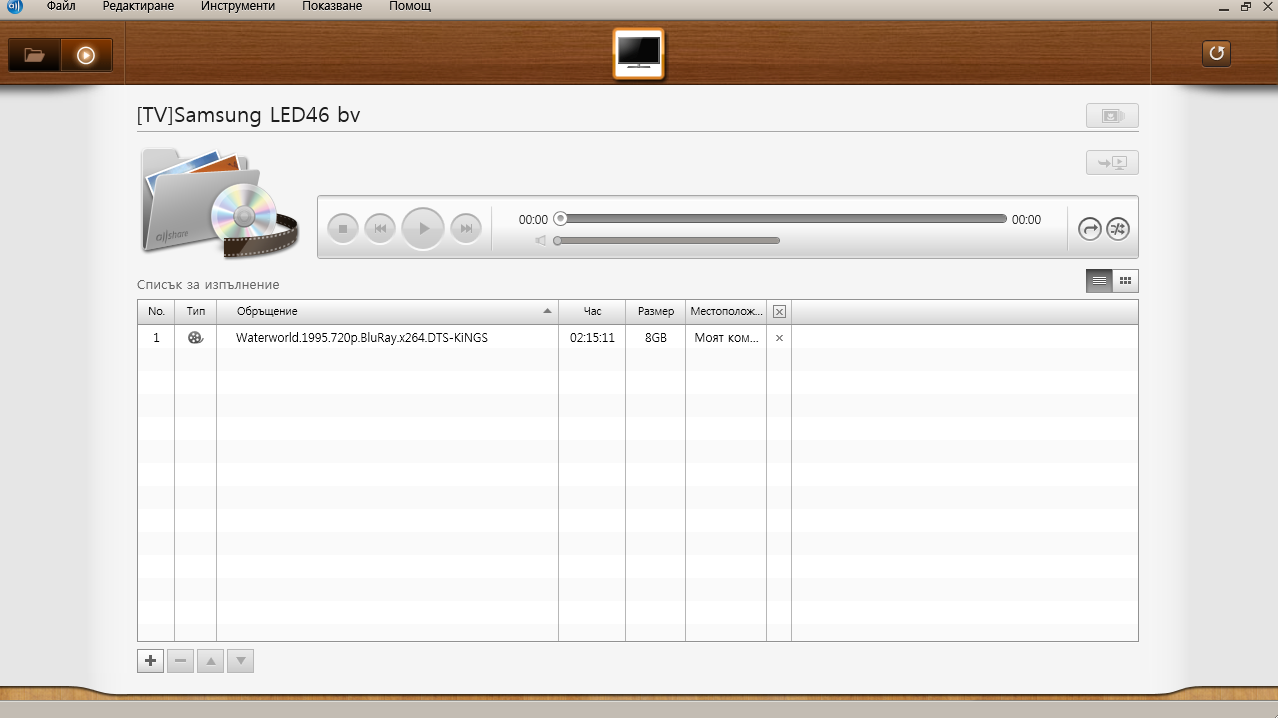The image size is (1280, 720).
Task: Skip to next track
Action: click(x=466, y=228)
